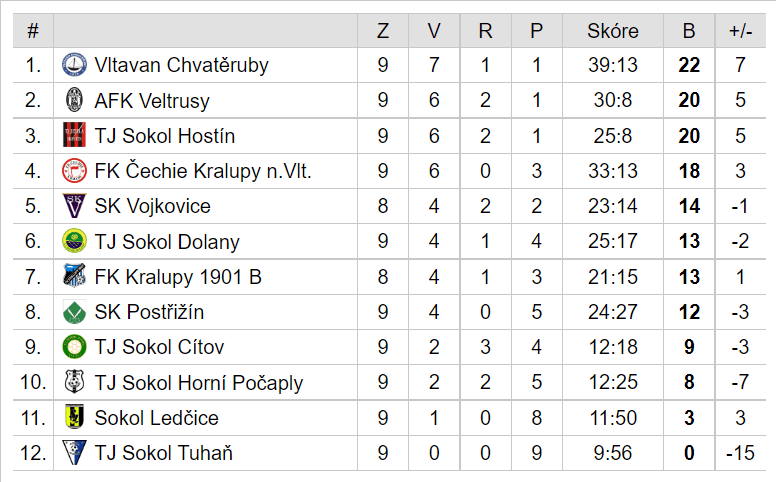Click the SK Postřižín green diamond logo
This screenshot has height=482, width=776.
(x=74, y=312)
